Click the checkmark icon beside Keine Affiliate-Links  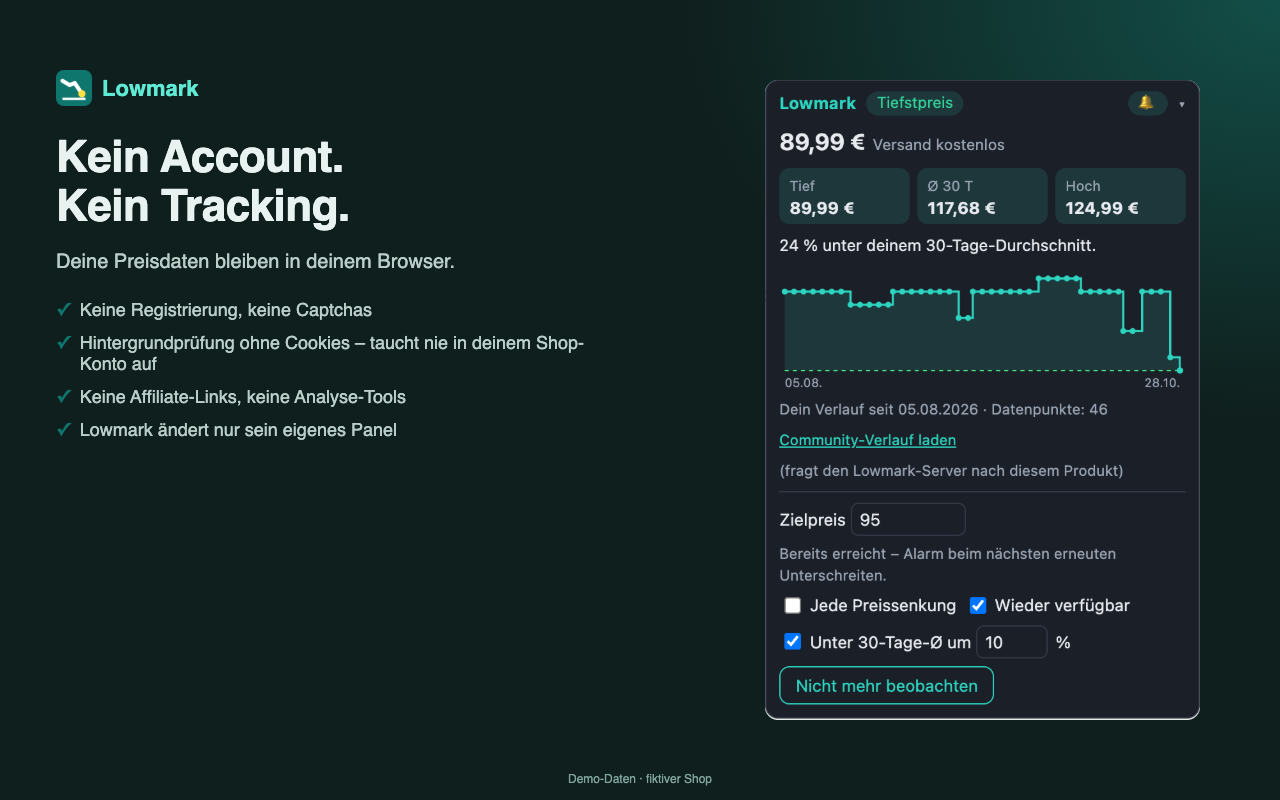tap(64, 397)
